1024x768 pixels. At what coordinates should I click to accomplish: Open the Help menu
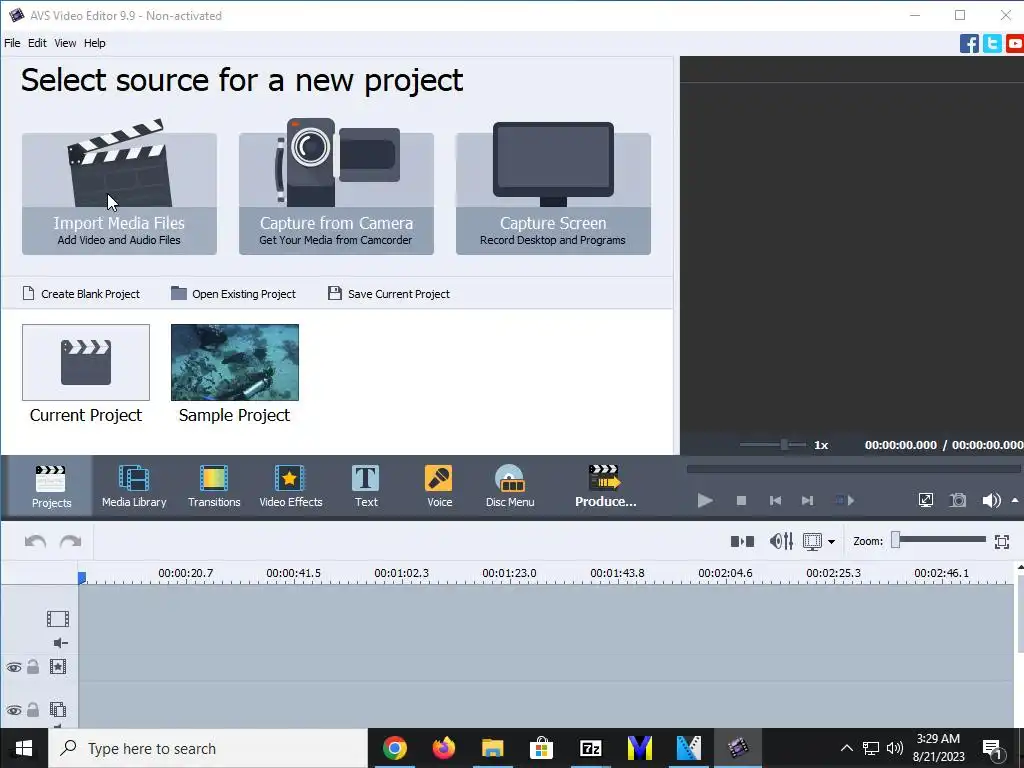coord(94,43)
